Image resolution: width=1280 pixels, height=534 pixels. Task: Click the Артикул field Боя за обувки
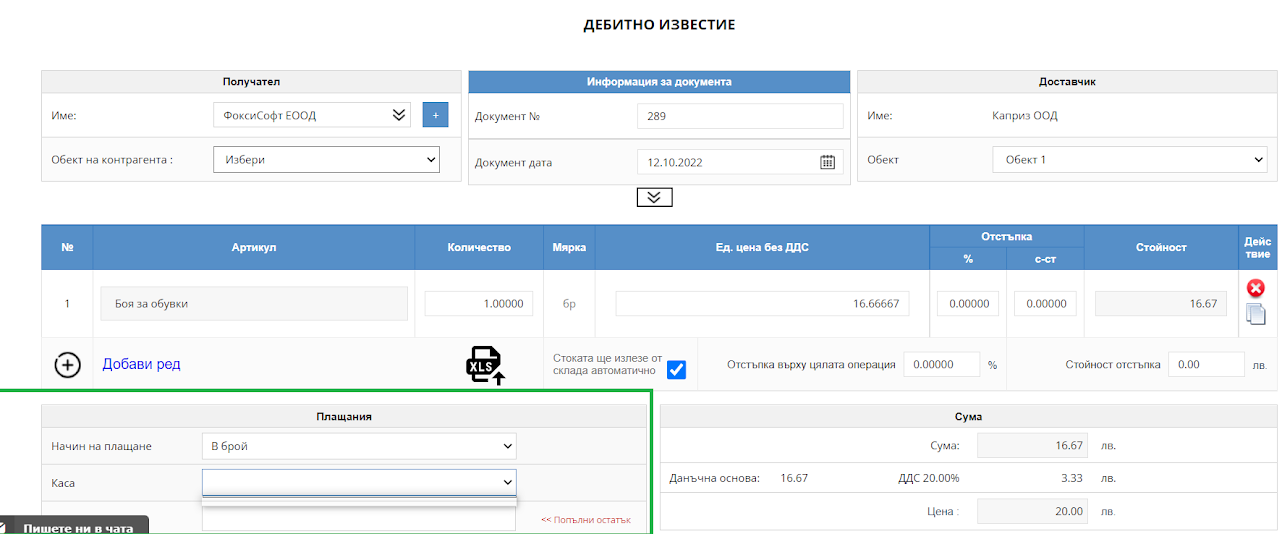(x=254, y=304)
